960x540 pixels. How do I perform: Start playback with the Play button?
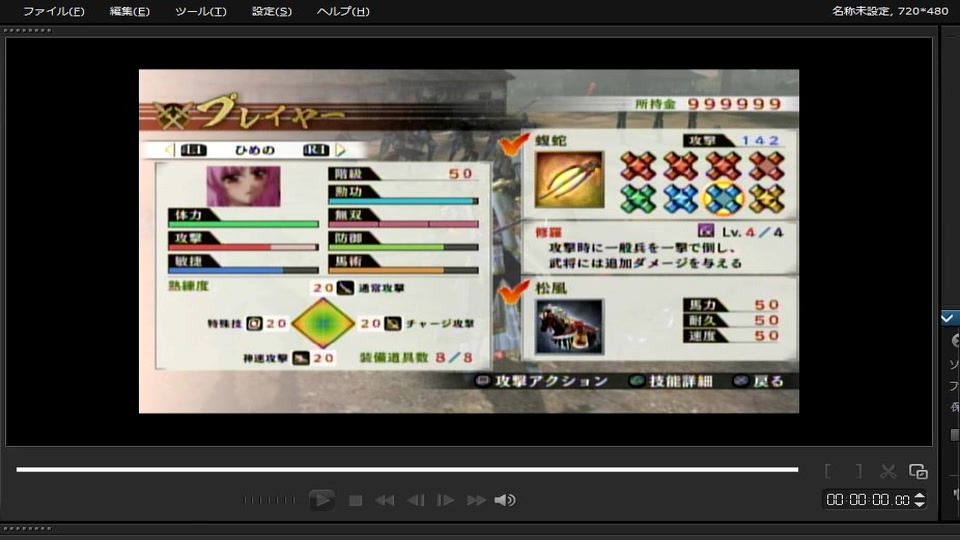pos(321,500)
